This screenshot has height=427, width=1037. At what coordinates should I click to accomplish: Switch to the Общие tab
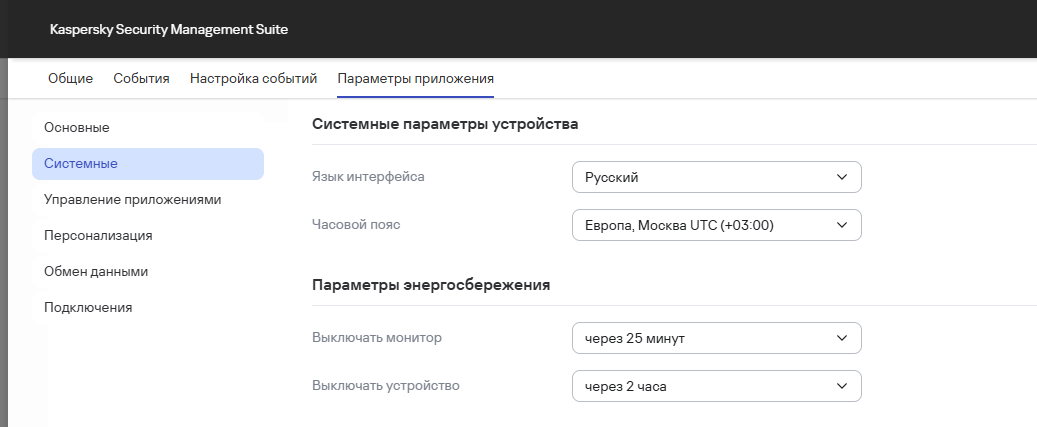[70, 78]
